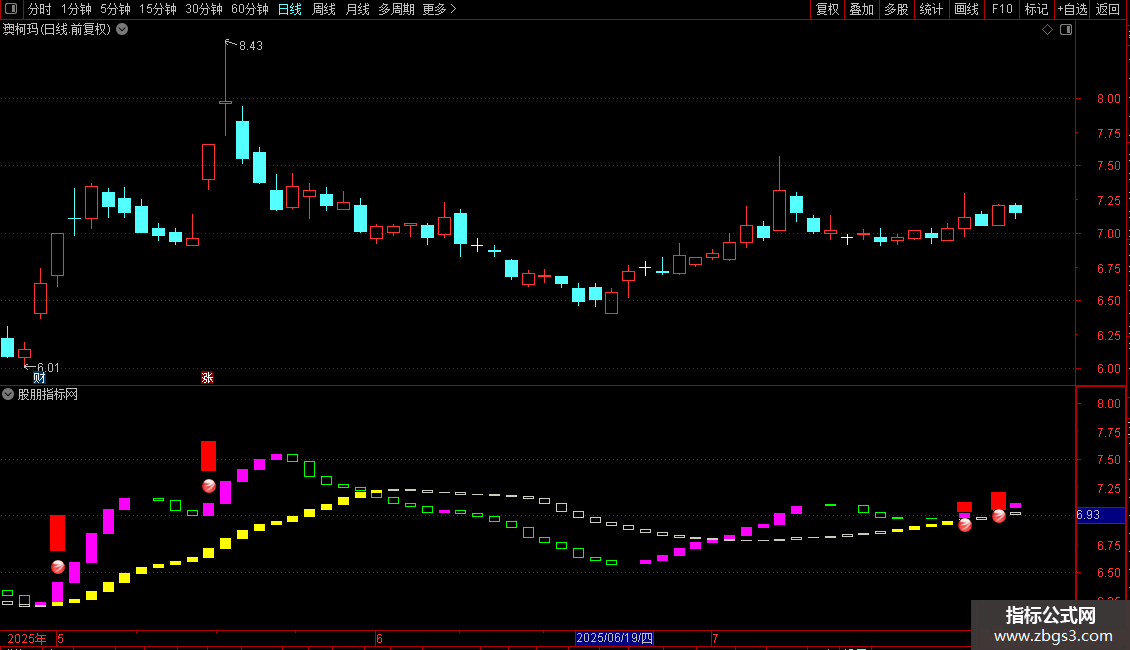This screenshot has width=1130, height=650.
Task: Open the 画线 drawing tools
Action: tap(966, 9)
